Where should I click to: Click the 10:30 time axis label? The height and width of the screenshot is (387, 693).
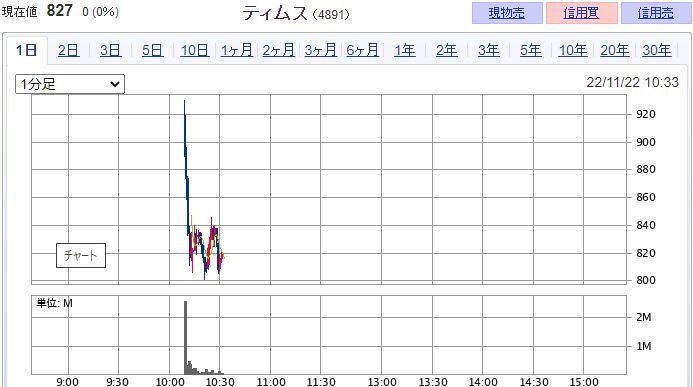pyautogui.click(x=220, y=382)
